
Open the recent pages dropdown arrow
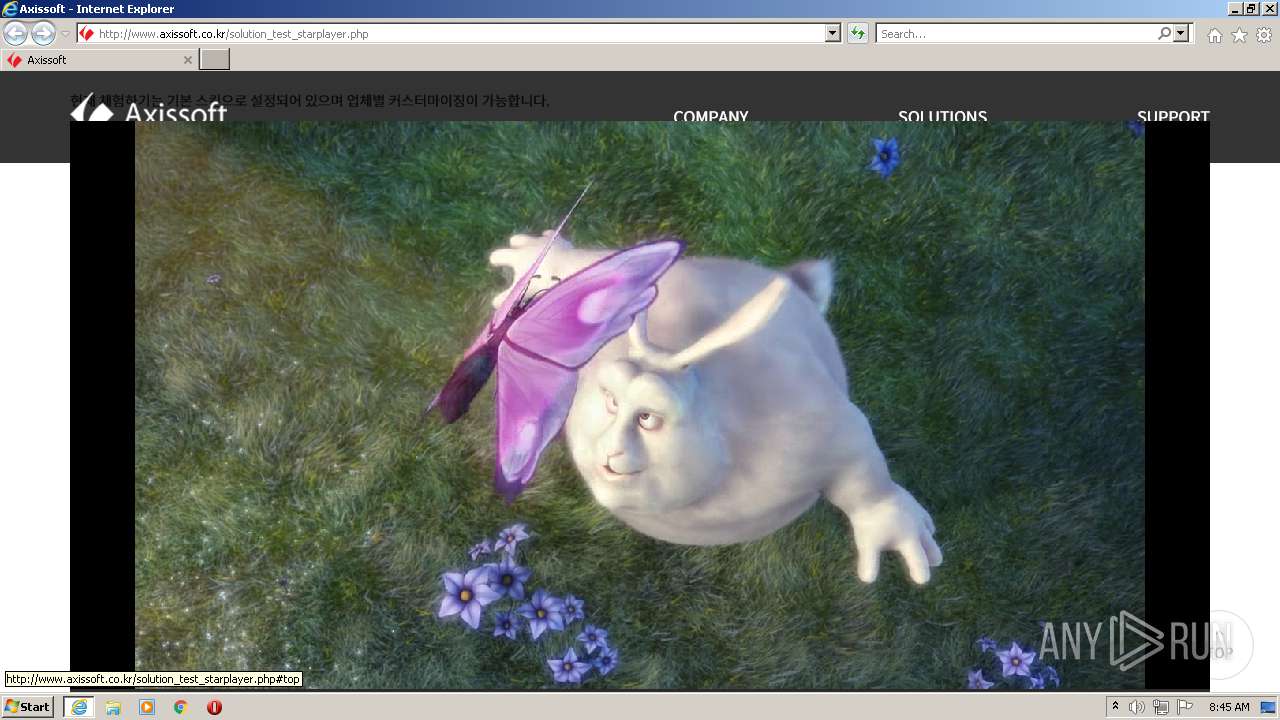point(66,34)
